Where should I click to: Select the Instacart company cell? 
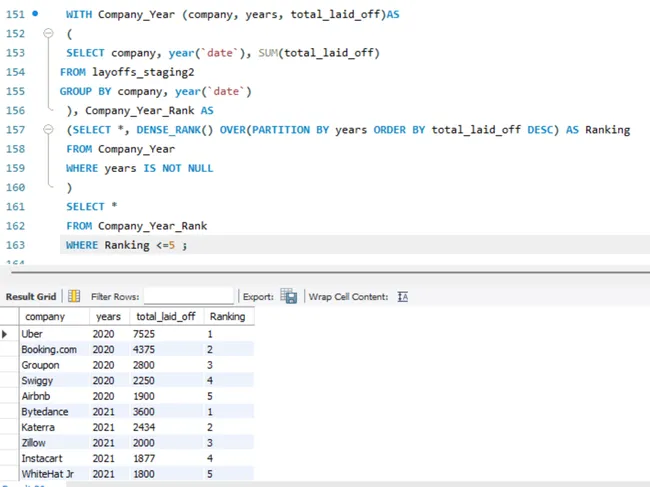[54, 458]
